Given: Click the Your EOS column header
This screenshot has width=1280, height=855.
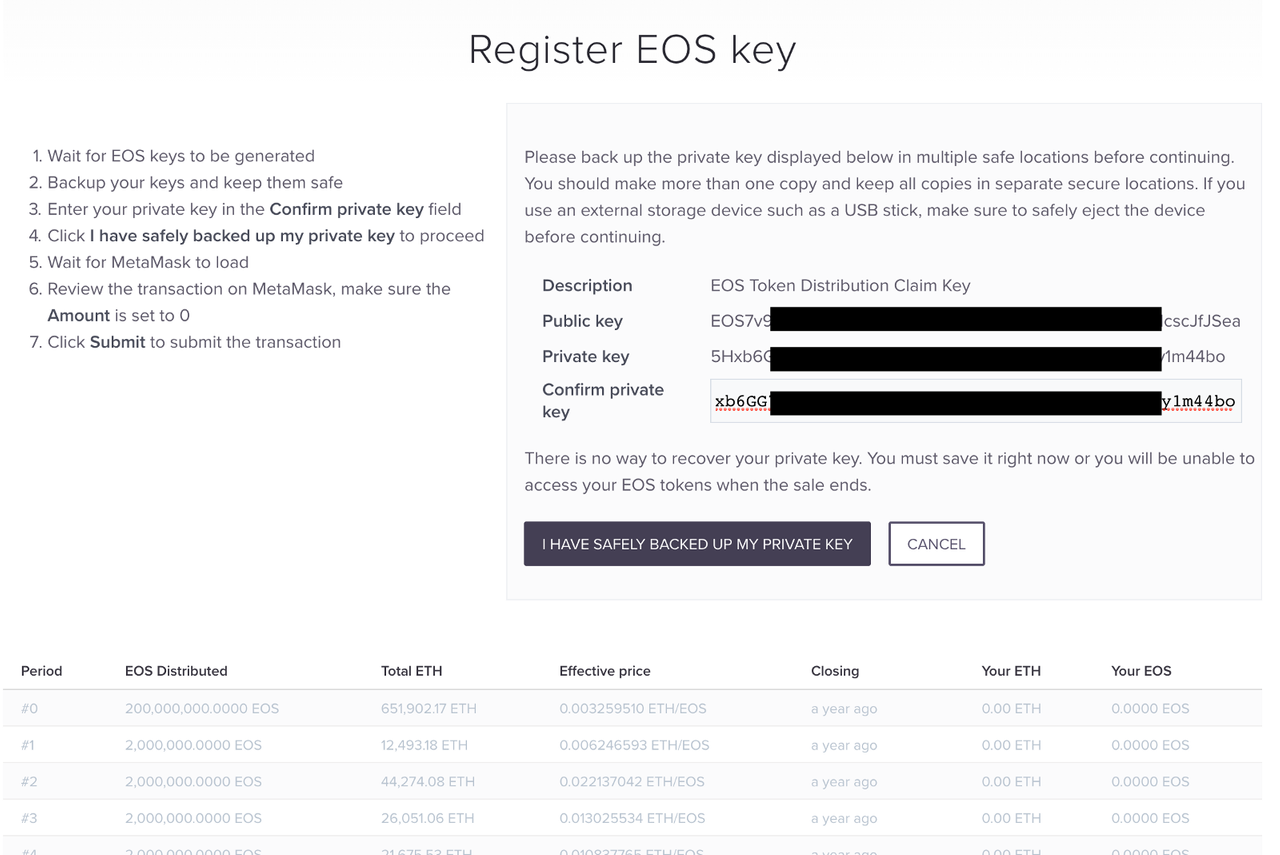Looking at the screenshot, I should 1141,671.
